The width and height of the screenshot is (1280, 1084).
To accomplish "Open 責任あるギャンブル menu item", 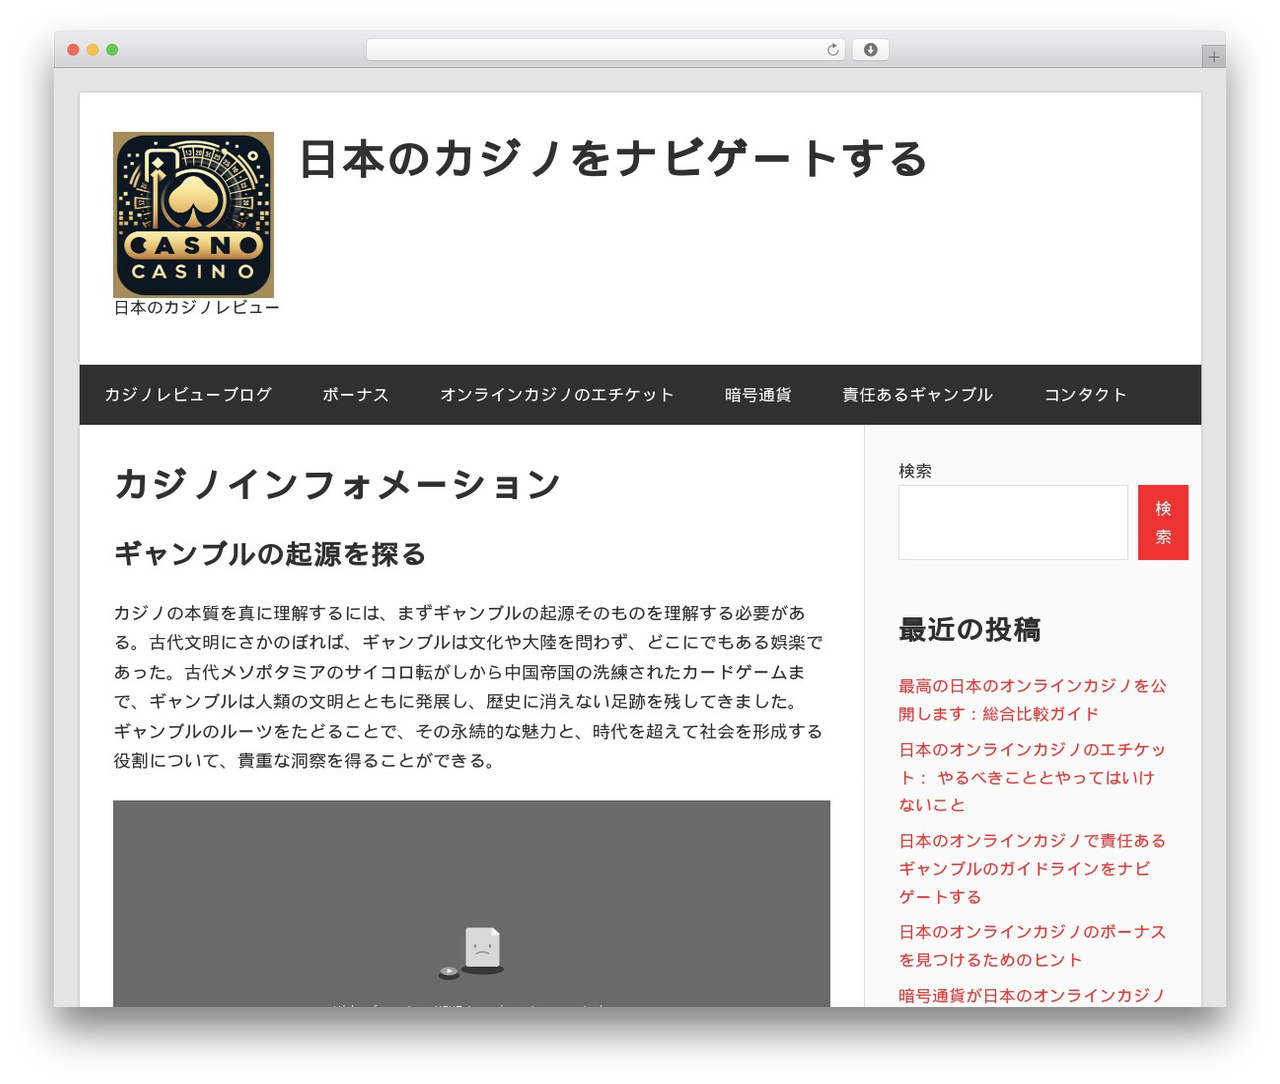I will coord(917,395).
